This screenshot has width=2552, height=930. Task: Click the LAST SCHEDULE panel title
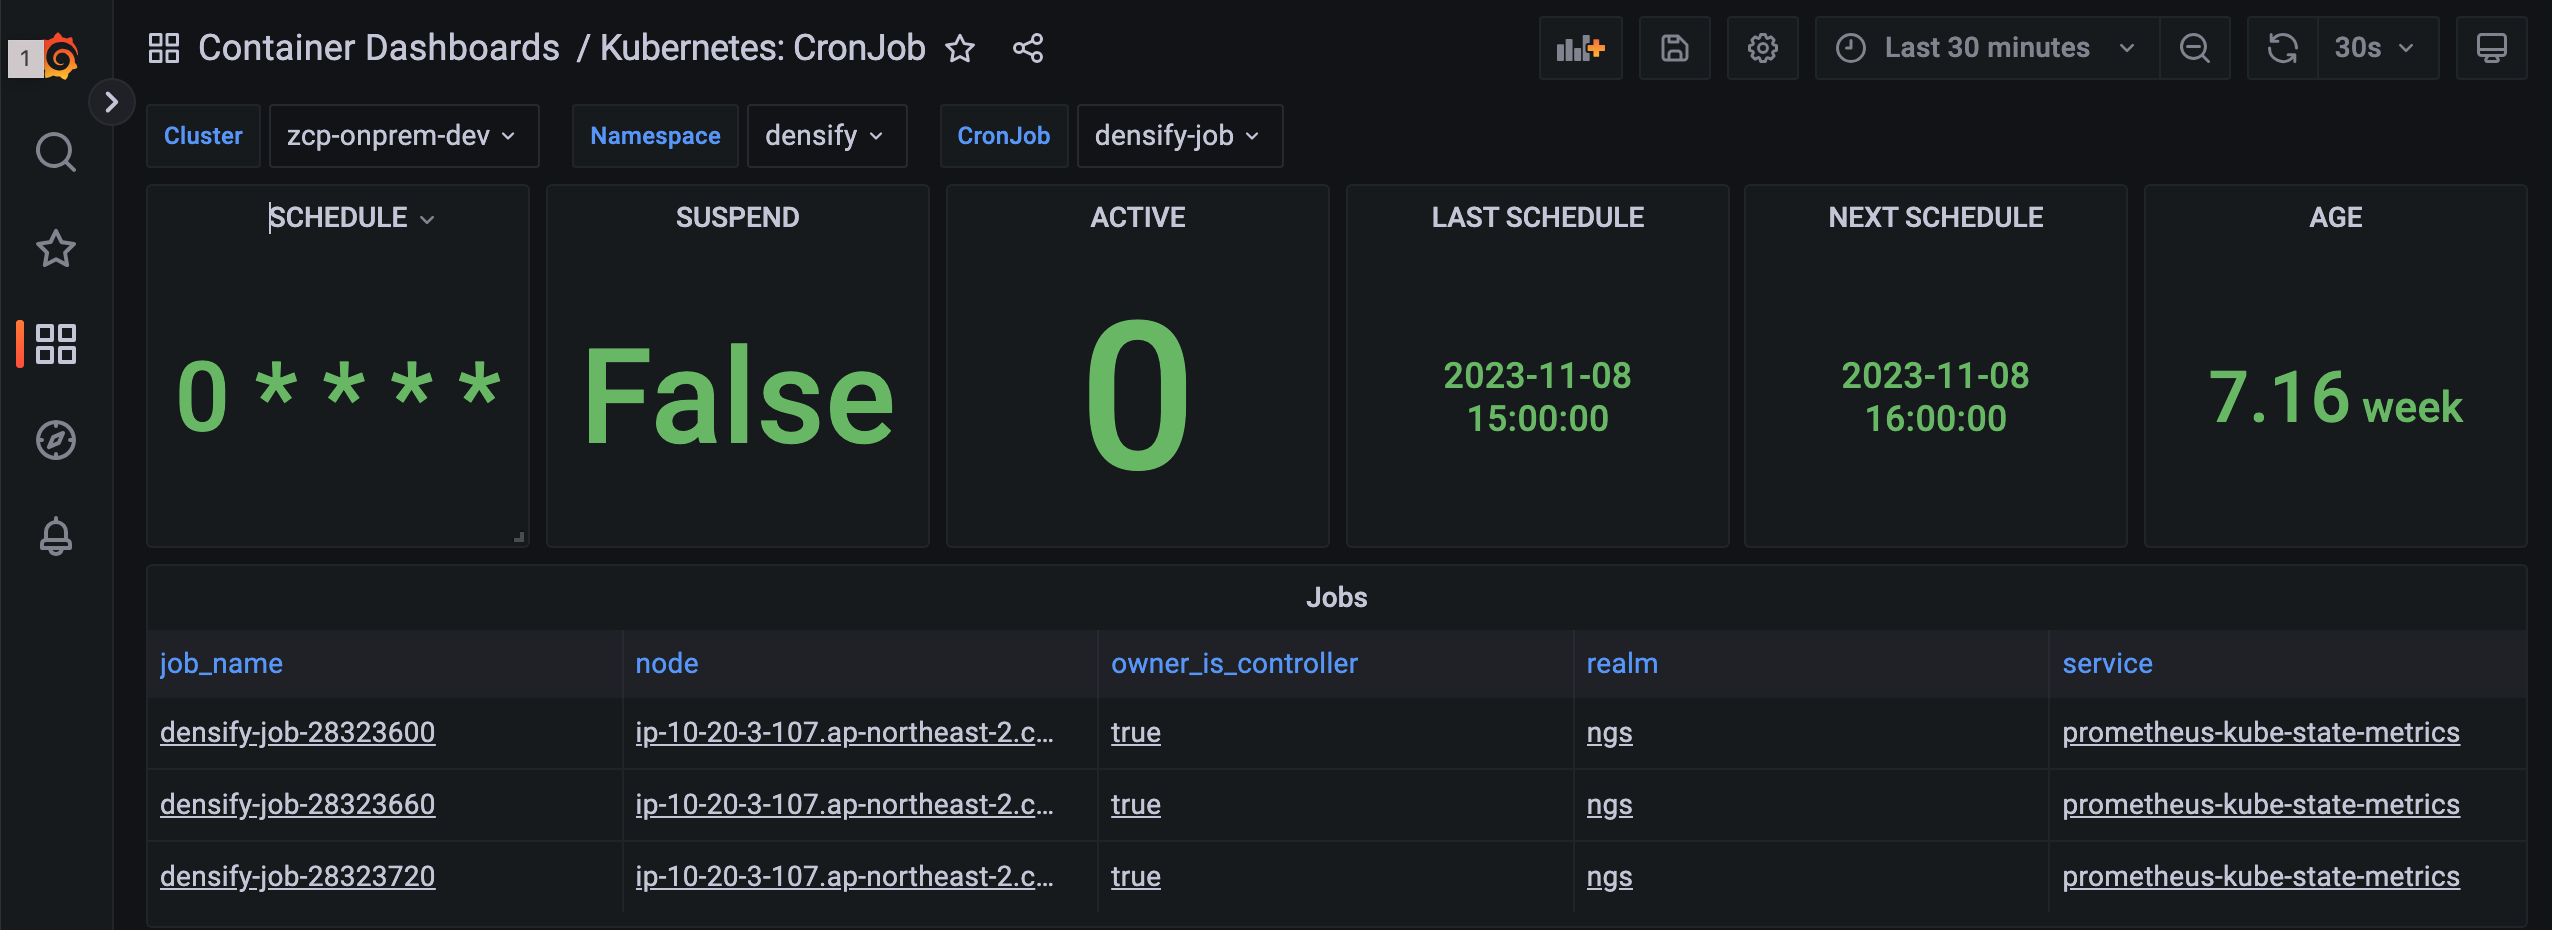tap(1538, 218)
